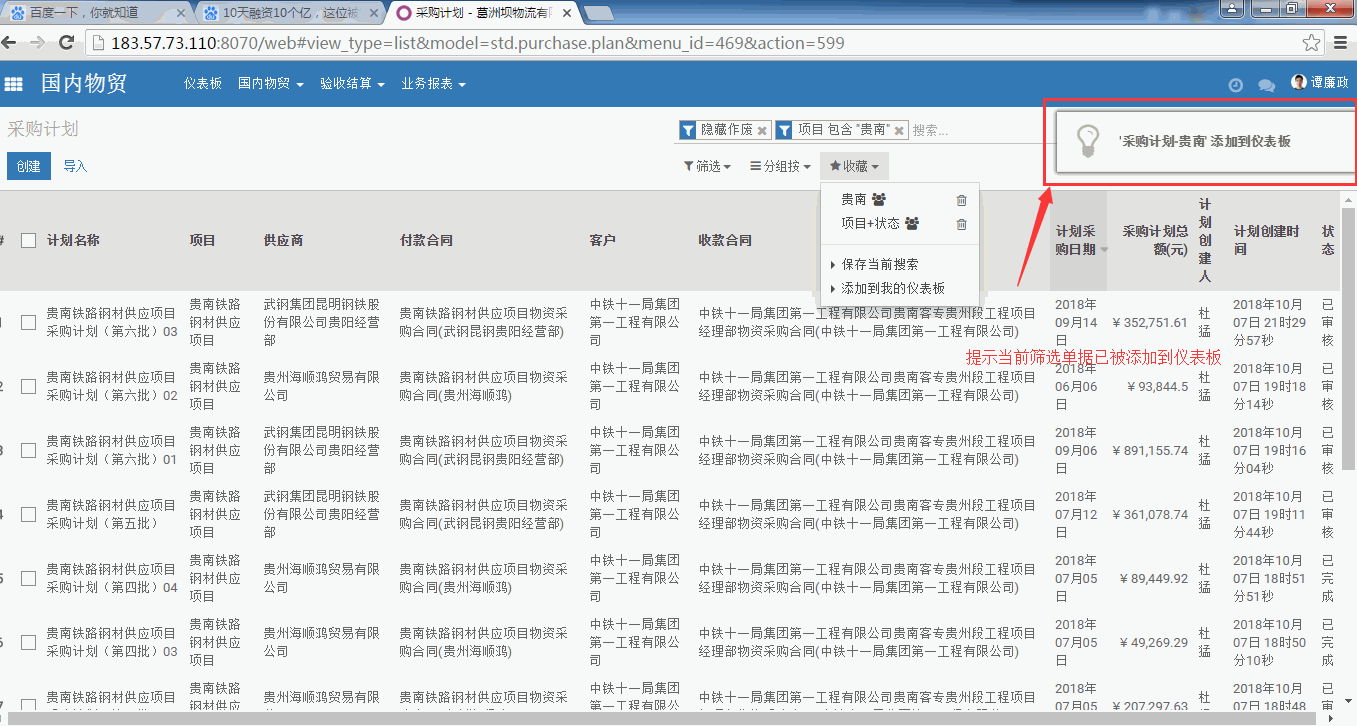Bookmark the page with the star icon
The image size is (1357, 726).
coord(1310,43)
